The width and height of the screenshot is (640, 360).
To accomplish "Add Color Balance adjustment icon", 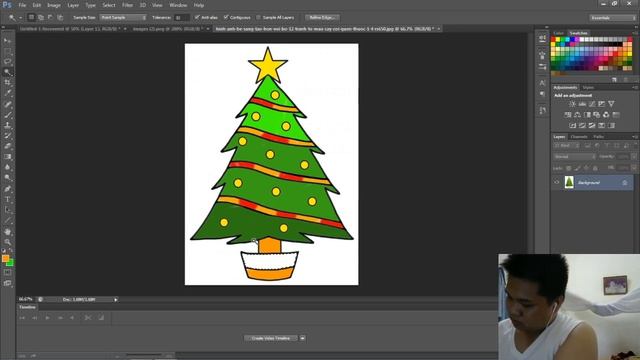I will 577,115.
